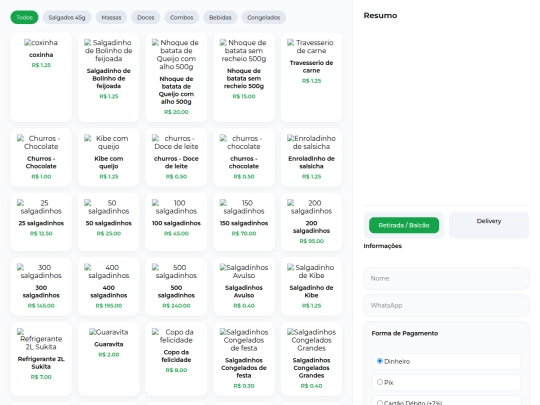This screenshot has height=405, width=540.
Task: Pick Salgadinhos Congelados Grandes card
Action: pyautogui.click(x=311, y=359)
